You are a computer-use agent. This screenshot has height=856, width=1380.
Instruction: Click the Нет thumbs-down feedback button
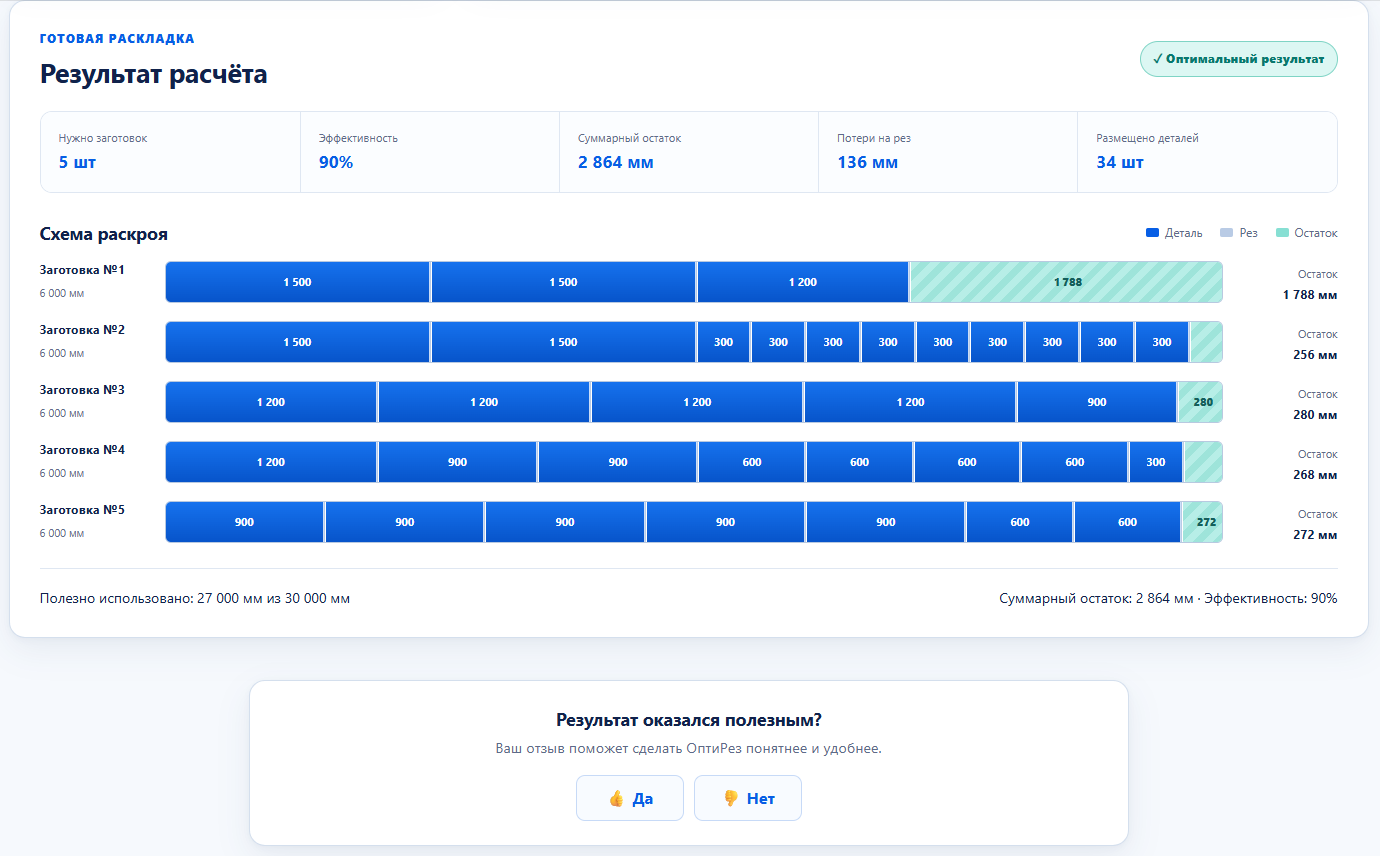coord(748,798)
